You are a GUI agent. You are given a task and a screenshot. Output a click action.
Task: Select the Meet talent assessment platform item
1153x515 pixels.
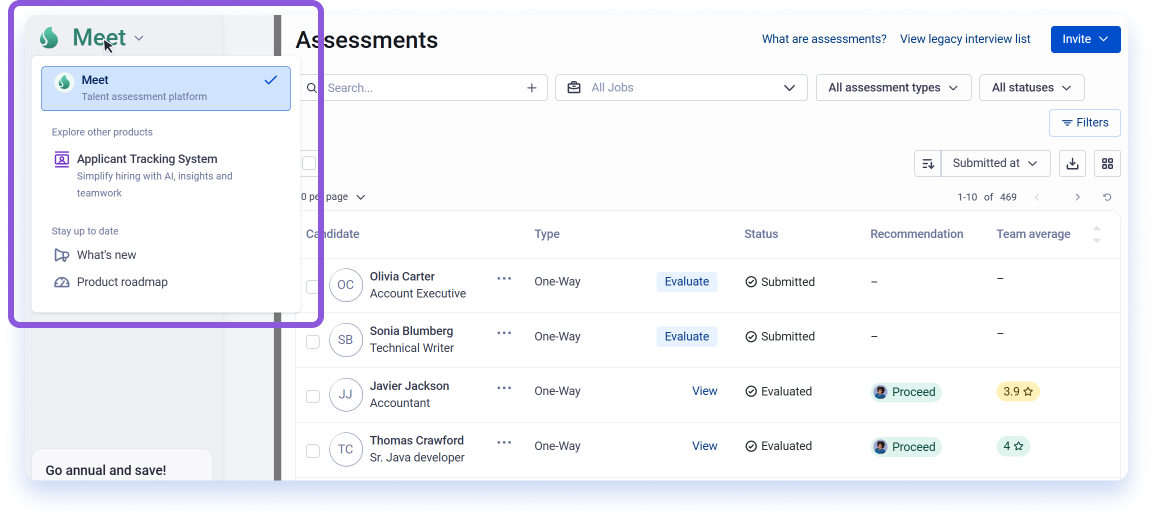point(165,88)
